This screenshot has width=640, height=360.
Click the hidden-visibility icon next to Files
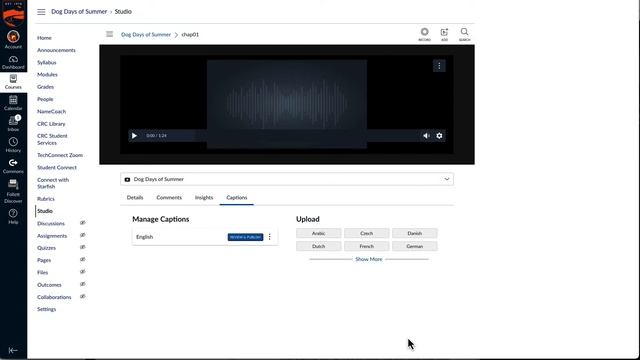click(x=82, y=272)
